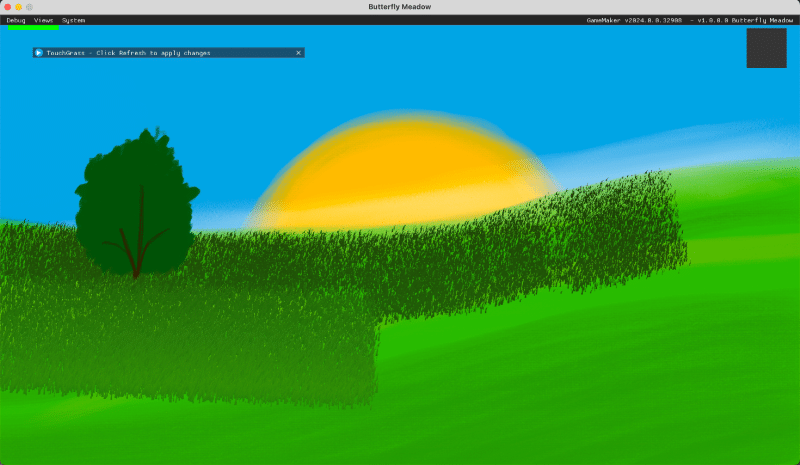Expand the TouchGrass panel arrow icon

39,52
